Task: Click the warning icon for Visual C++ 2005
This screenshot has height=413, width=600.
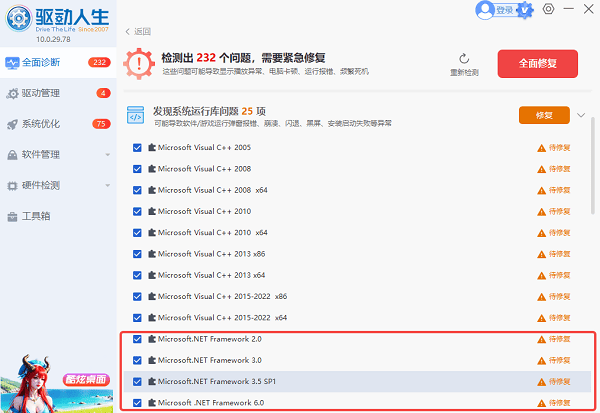Action: pyautogui.click(x=541, y=147)
